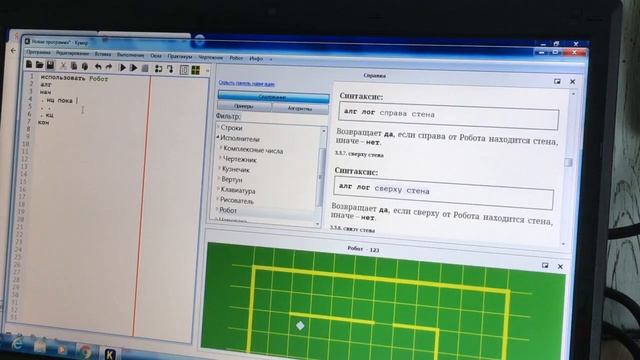This screenshot has height=360, width=640.
Task: Select the highlighted Содержание help tab
Action: coord(273,97)
